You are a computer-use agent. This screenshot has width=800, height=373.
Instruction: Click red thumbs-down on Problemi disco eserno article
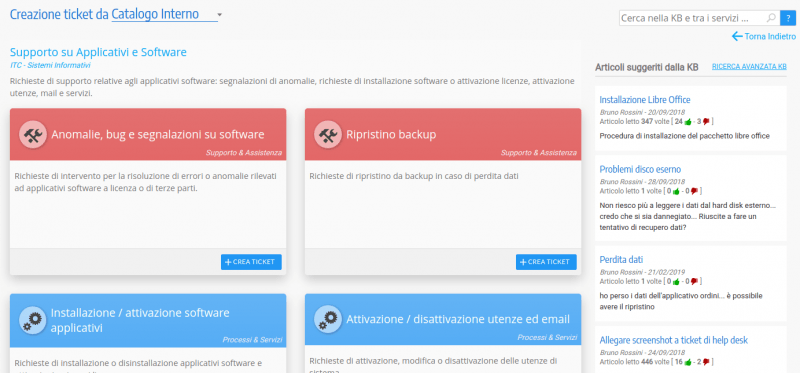pyautogui.click(x=694, y=191)
